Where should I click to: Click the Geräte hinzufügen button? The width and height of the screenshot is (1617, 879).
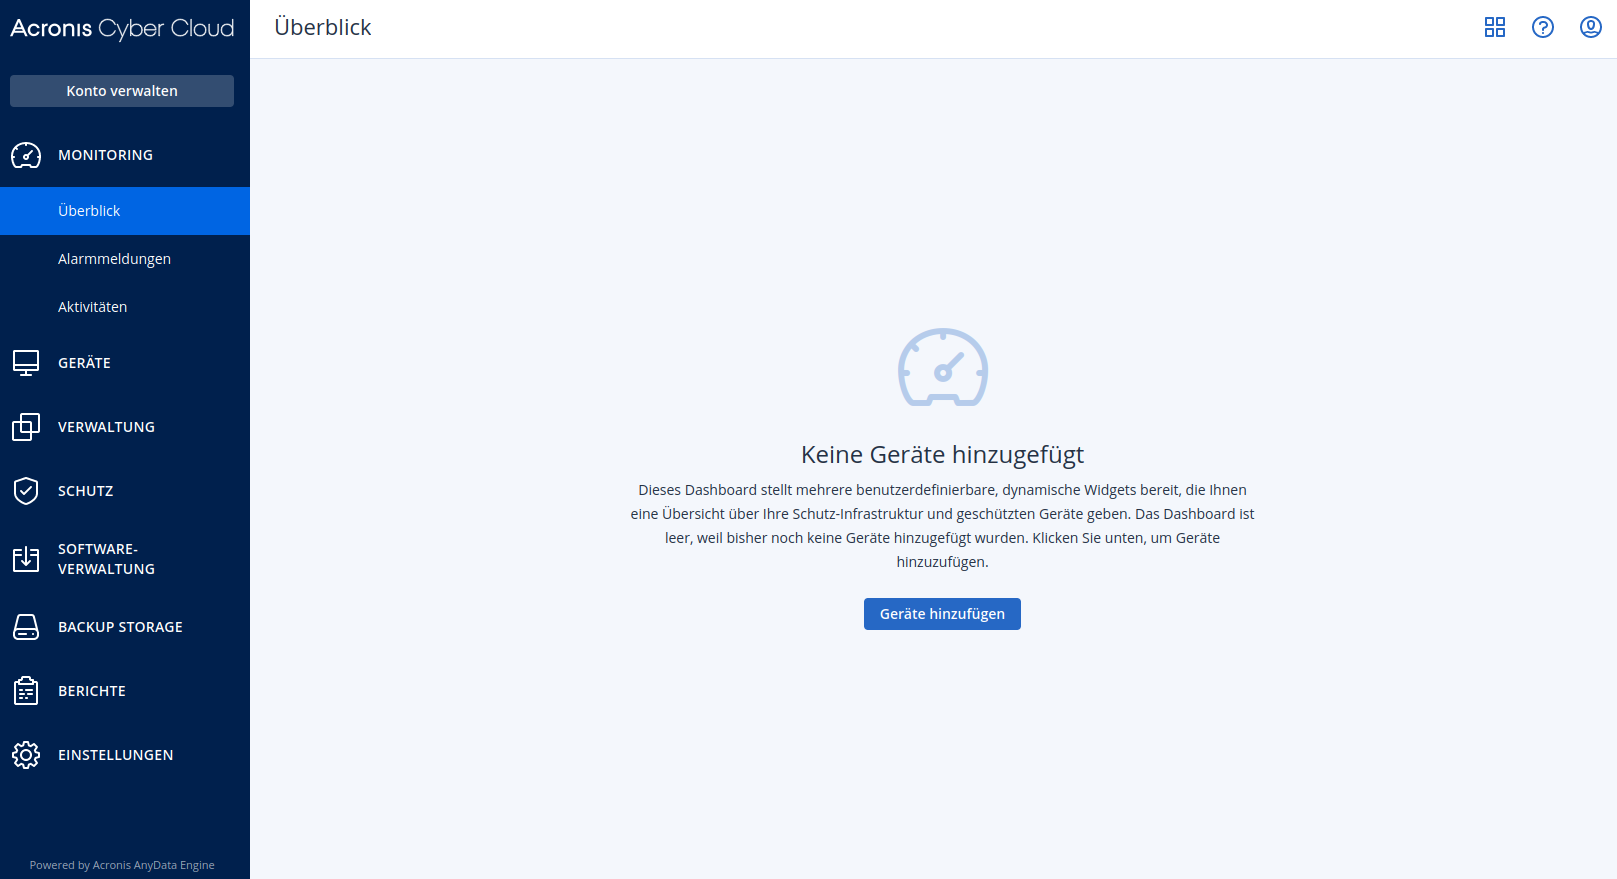click(x=942, y=614)
